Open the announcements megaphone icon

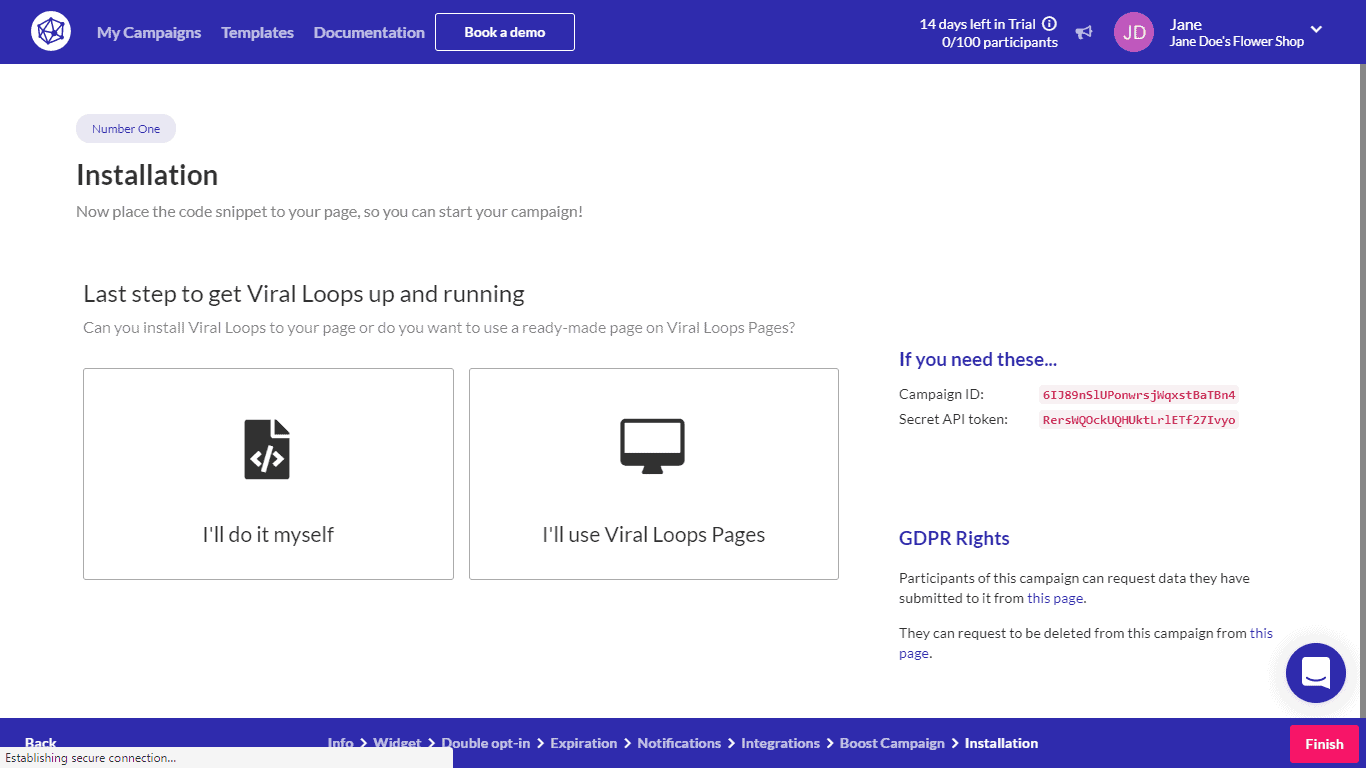pos(1084,33)
